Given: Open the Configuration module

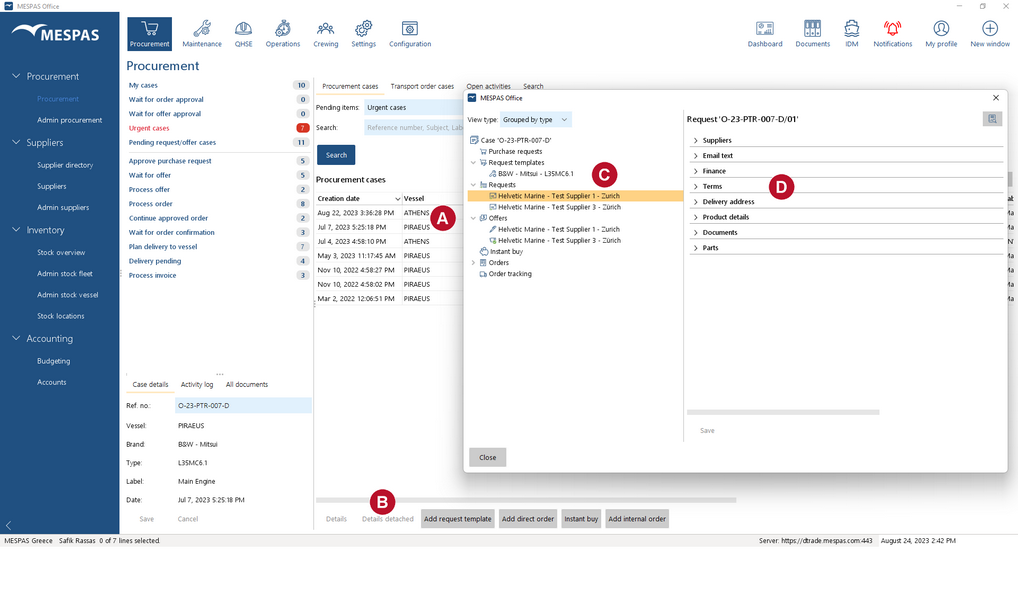Looking at the screenshot, I should pyautogui.click(x=410, y=34).
